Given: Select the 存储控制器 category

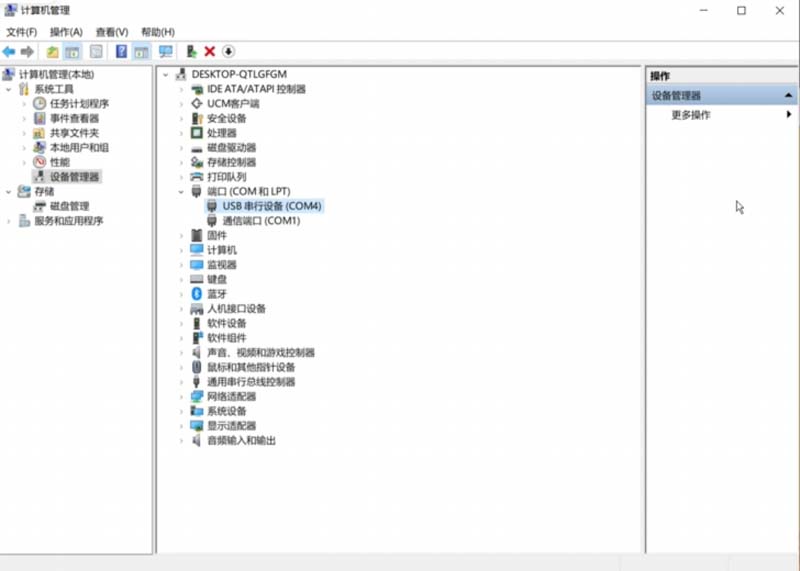Looking at the screenshot, I should click(x=231, y=162).
